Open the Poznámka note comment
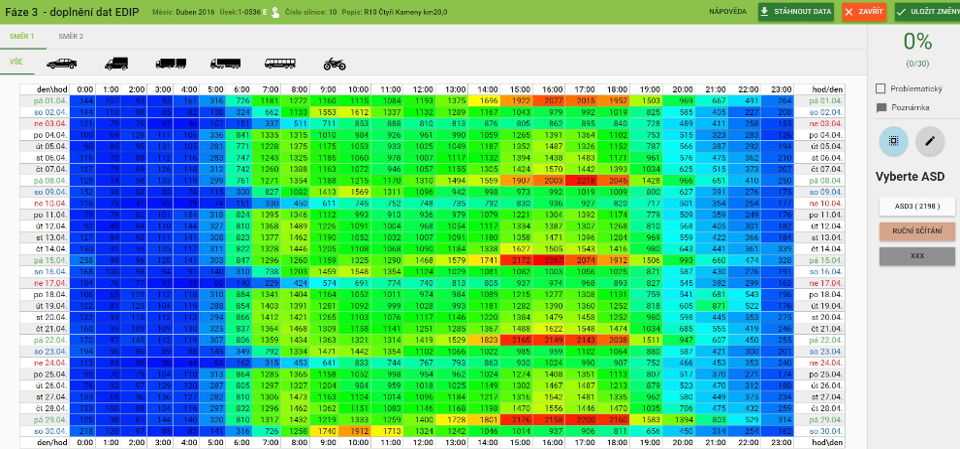Viewport: 960px width, 449px height. [x=909, y=107]
